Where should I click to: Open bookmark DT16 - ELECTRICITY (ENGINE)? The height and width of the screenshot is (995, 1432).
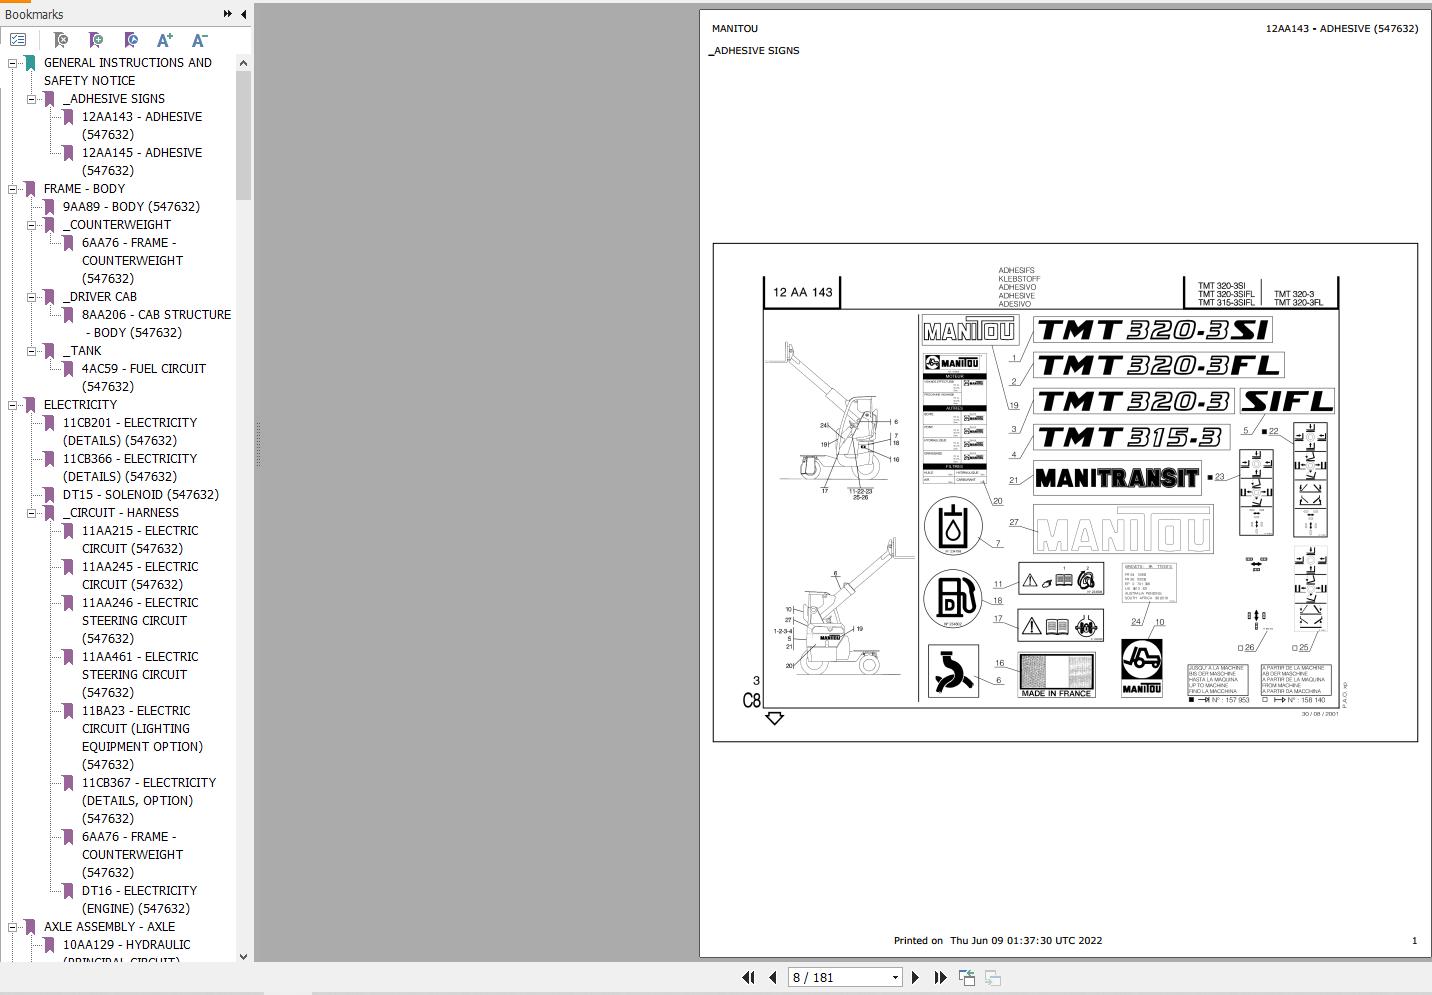click(x=140, y=900)
